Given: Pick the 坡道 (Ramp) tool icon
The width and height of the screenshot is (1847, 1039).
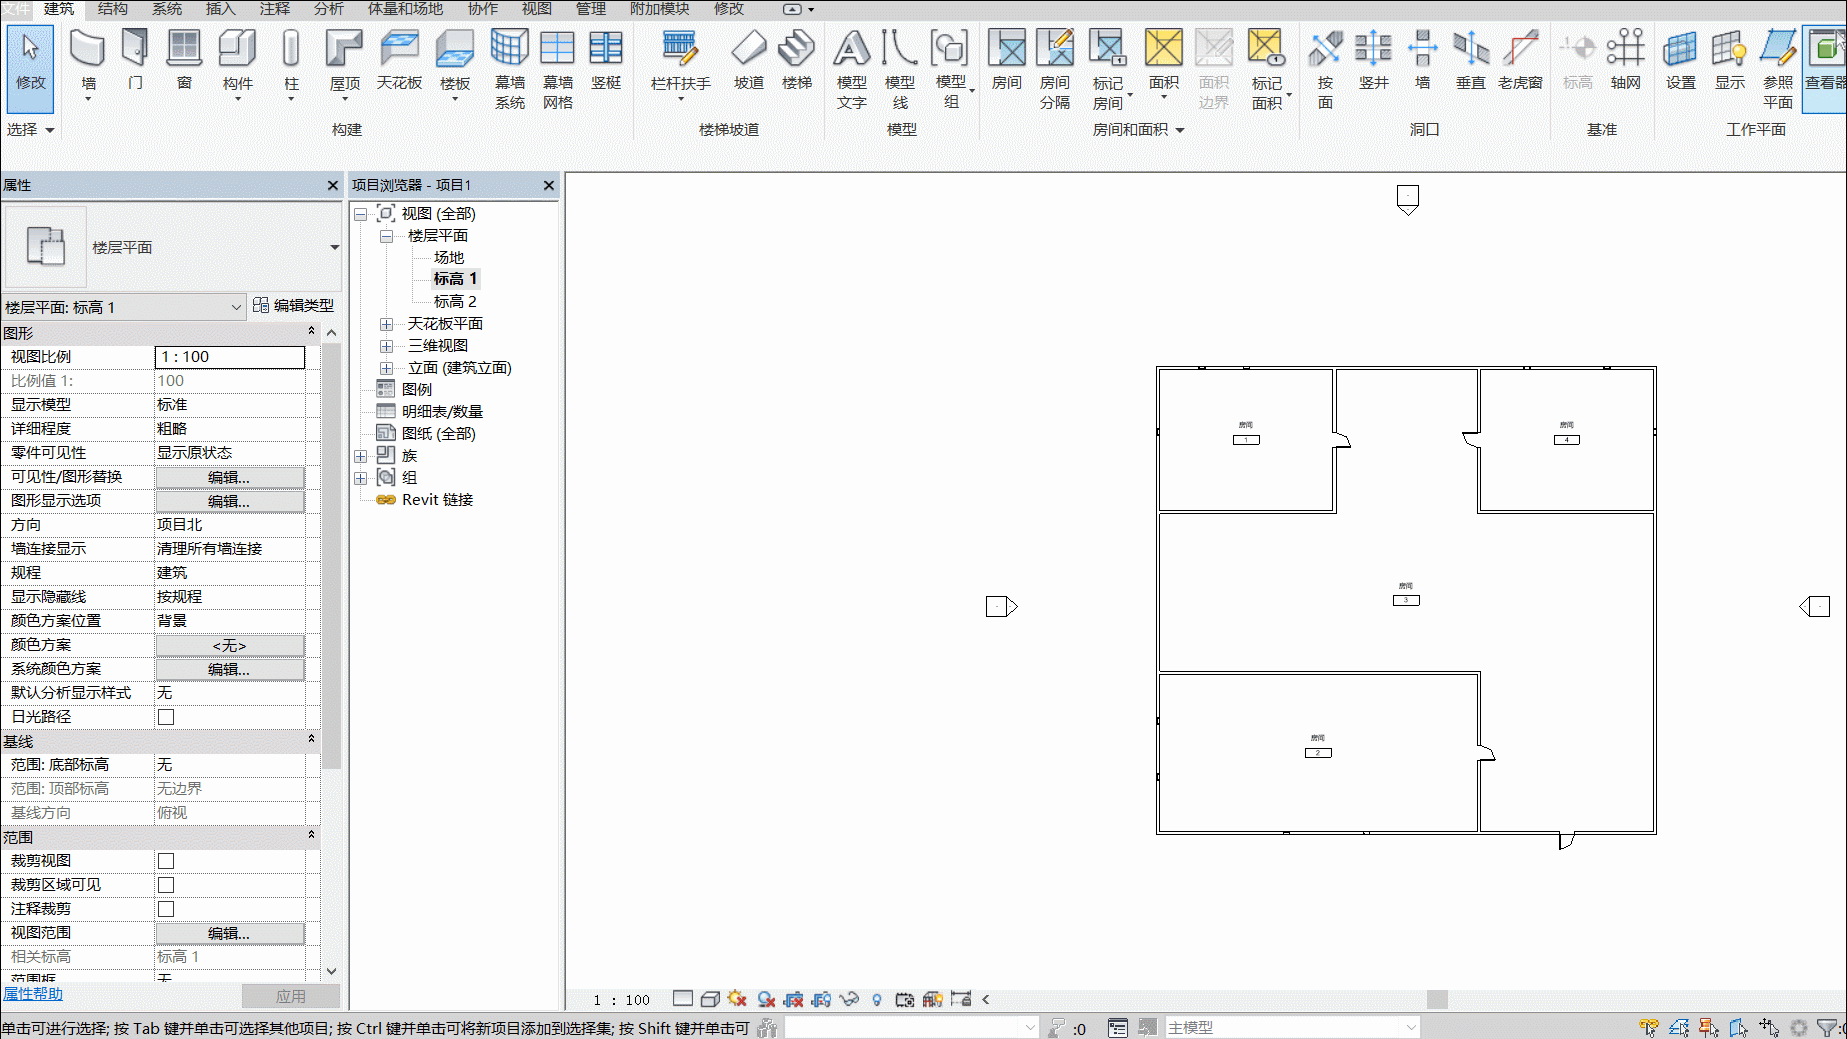Looking at the screenshot, I should pos(749,49).
